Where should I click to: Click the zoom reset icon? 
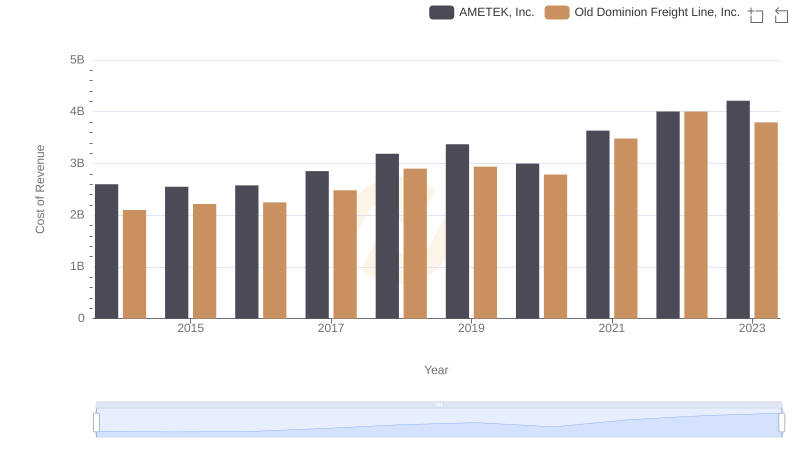pyautogui.click(x=781, y=15)
